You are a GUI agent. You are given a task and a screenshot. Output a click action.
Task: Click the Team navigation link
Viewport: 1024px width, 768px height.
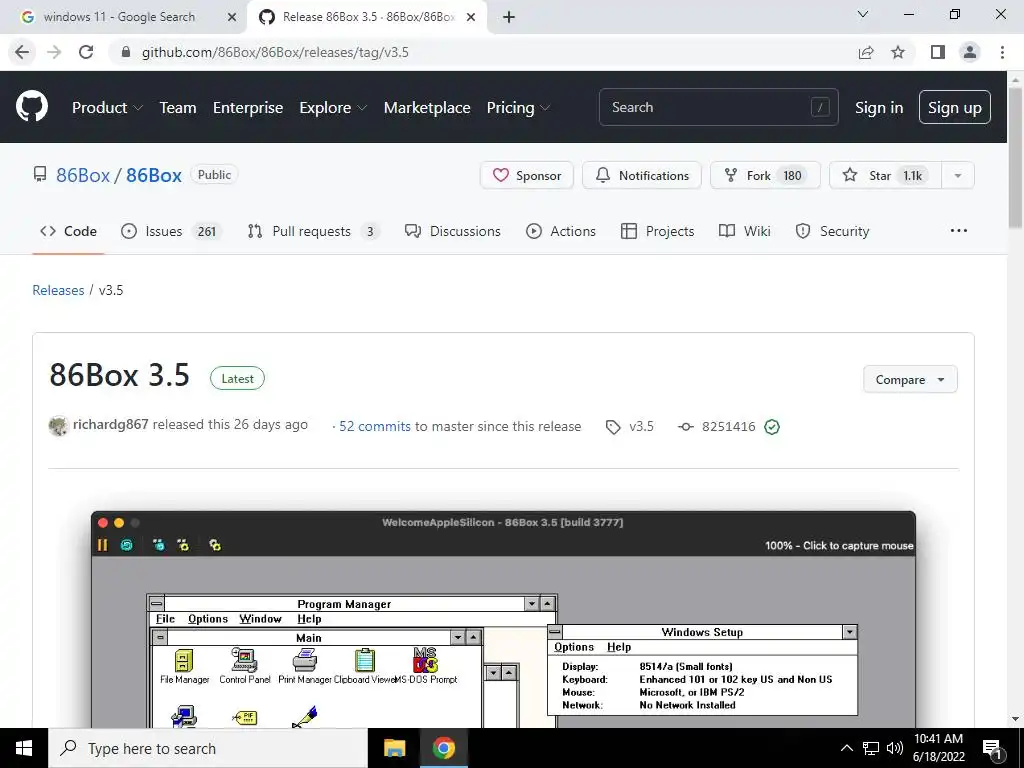point(178,108)
